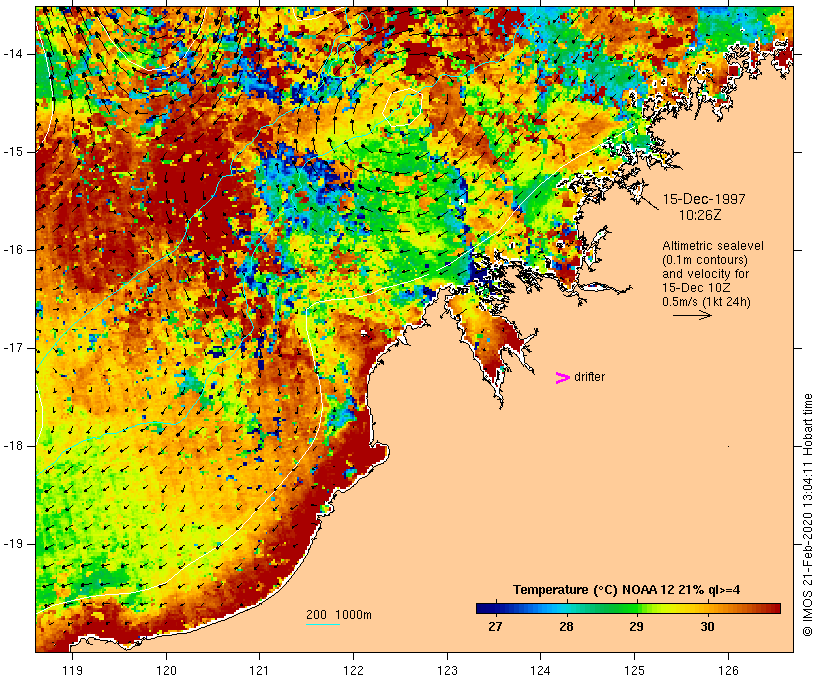Click the 'Altimetric sealevel' caption line
Viewport: 820px width, 680px height.
coord(713,246)
